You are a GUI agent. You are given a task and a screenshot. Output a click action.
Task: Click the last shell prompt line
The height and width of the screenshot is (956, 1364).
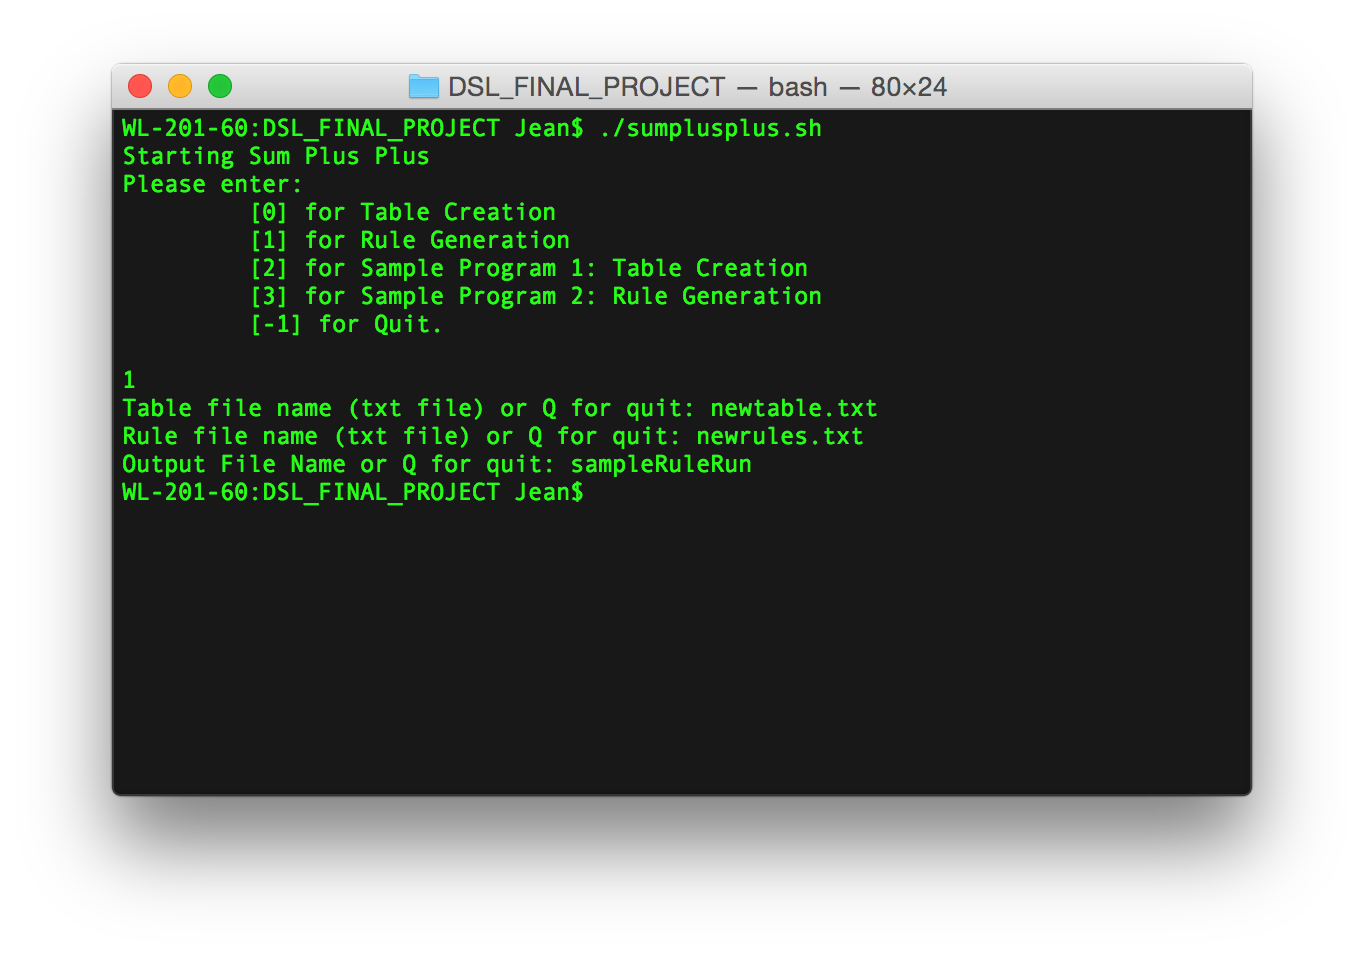(353, 492)
